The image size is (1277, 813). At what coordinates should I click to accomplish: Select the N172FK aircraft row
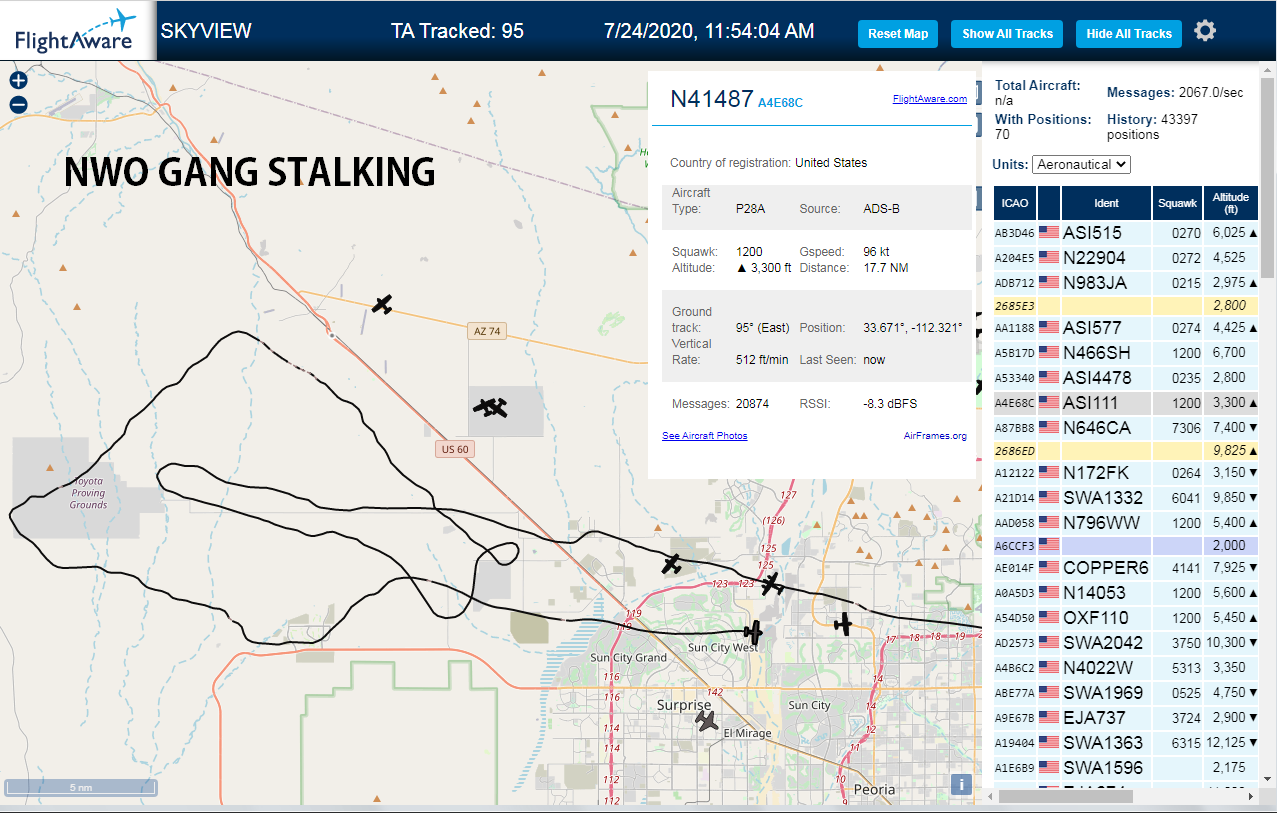[x=1127, y=473]
